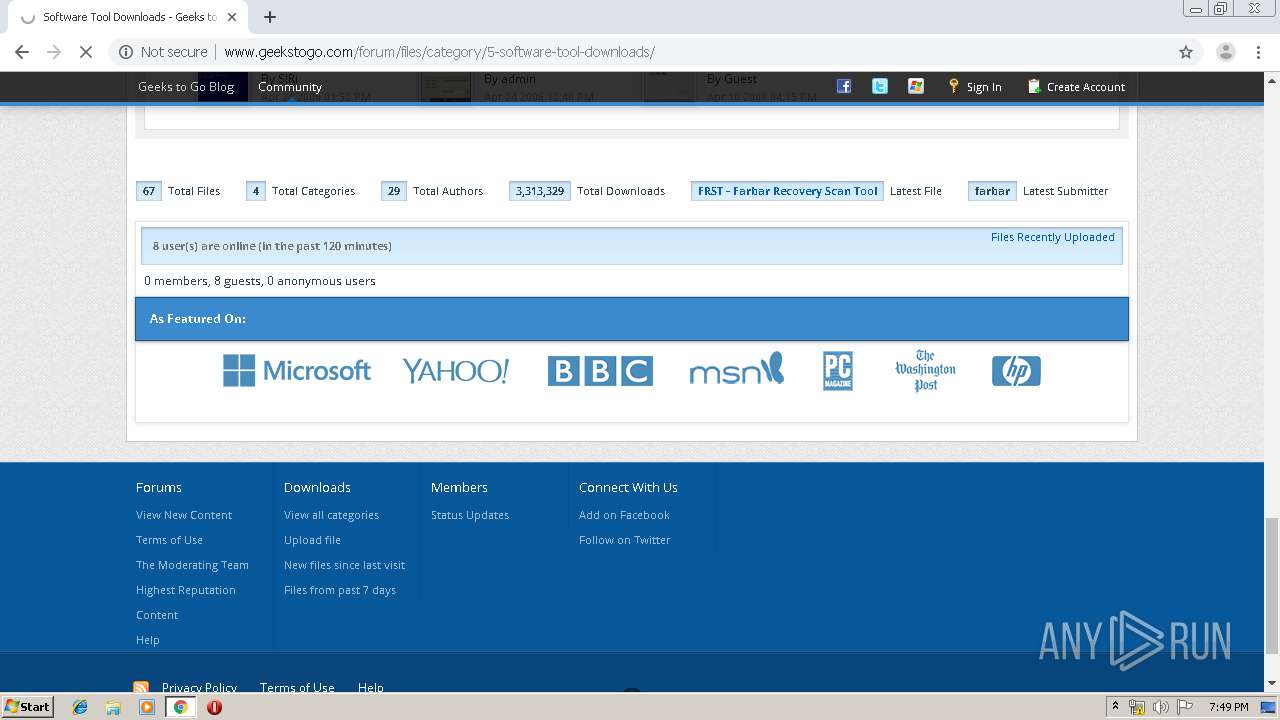Open Privacy Policy in bottom bar
Viewport: 1280px width, 720px height.
click(199, 687)
